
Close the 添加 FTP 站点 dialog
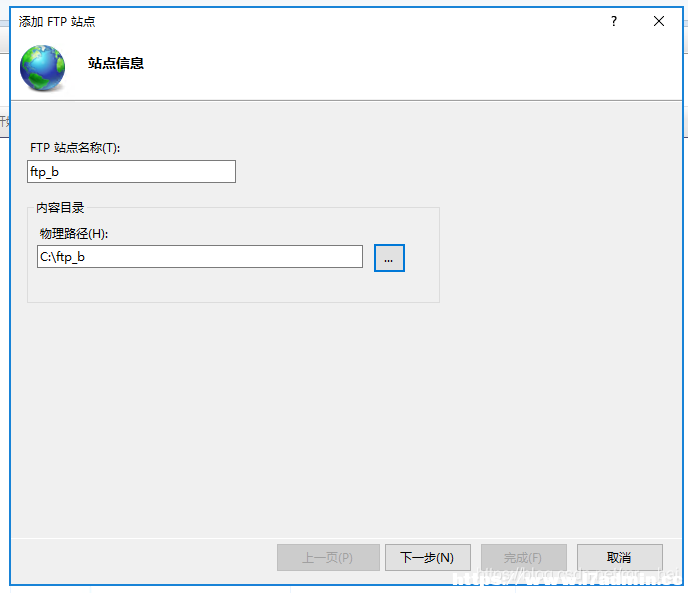pos(659,21)
